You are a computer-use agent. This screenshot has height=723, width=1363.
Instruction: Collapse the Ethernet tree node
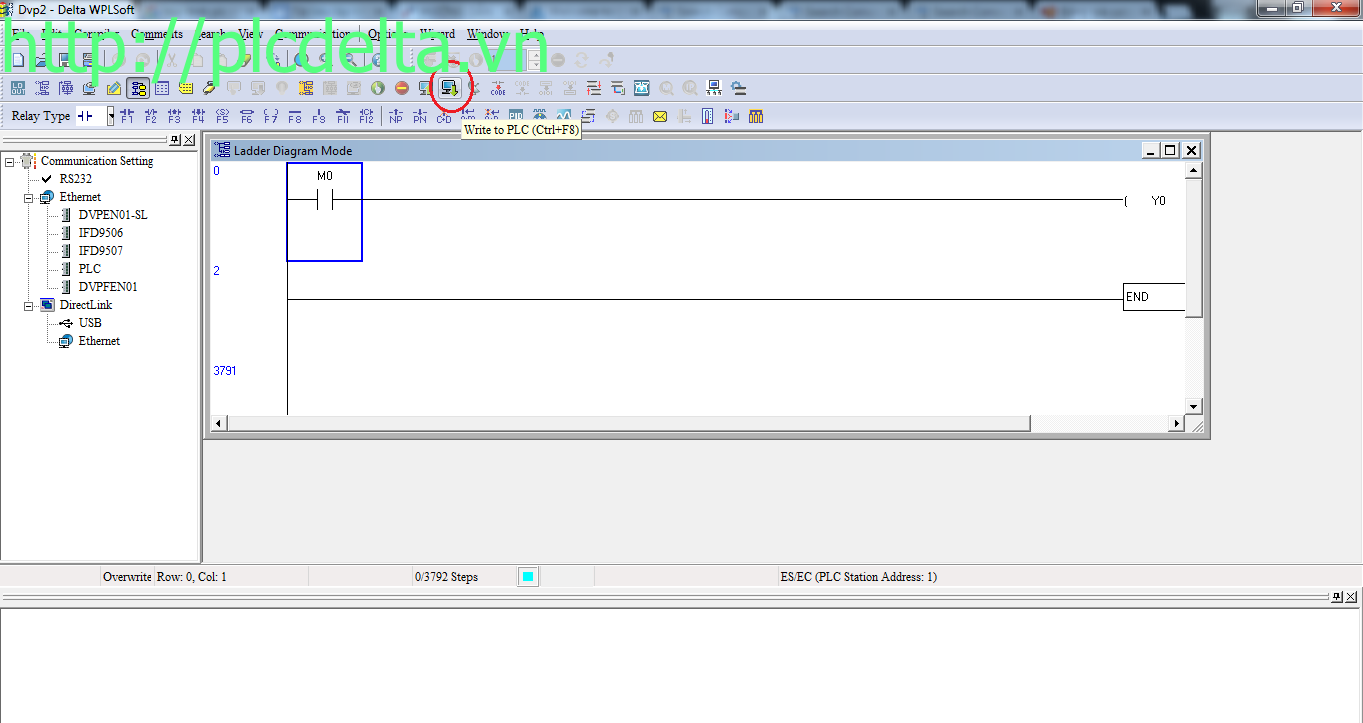point(28,197)
